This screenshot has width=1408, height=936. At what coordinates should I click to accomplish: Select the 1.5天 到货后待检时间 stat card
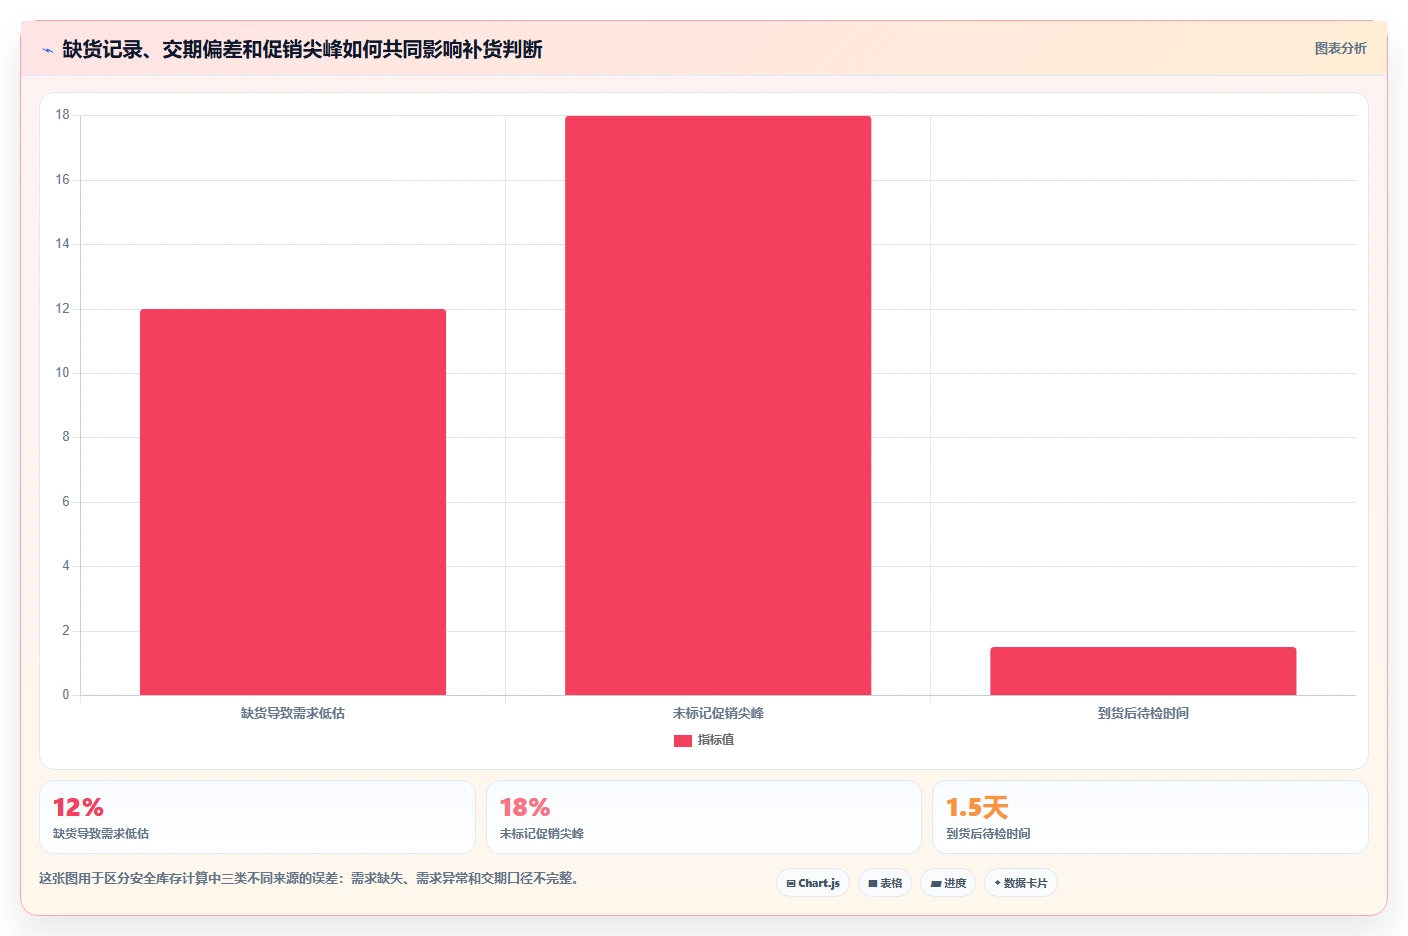[1150, 817]
